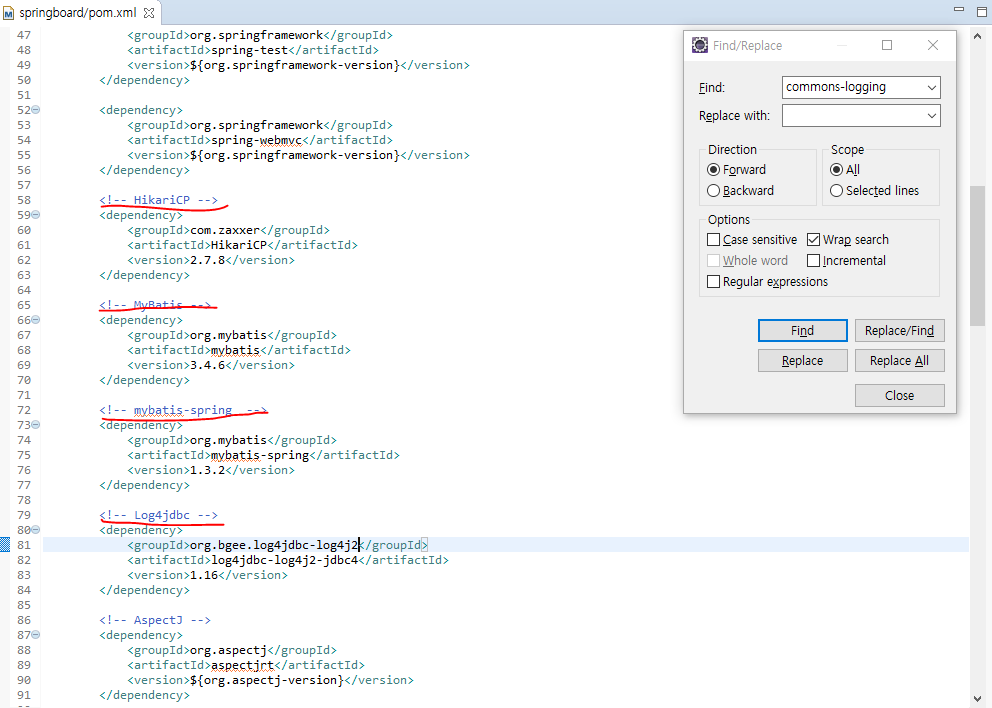
Task: Open the Find field history dropdown
Action: (931, 87)
